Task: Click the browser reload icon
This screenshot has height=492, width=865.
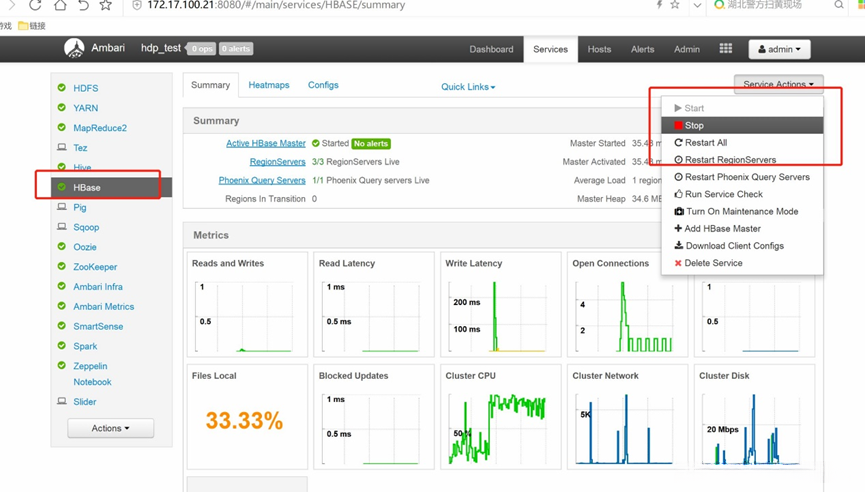Action: pyautogui.click(x=35, y=6)
